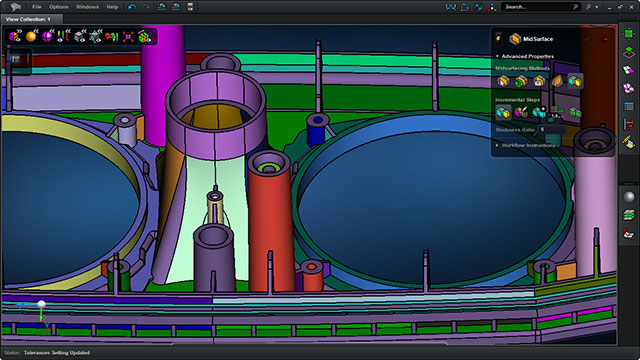640x360 pixels.
Task: Click second layout icon after Redo
Action: click(176, 7)
